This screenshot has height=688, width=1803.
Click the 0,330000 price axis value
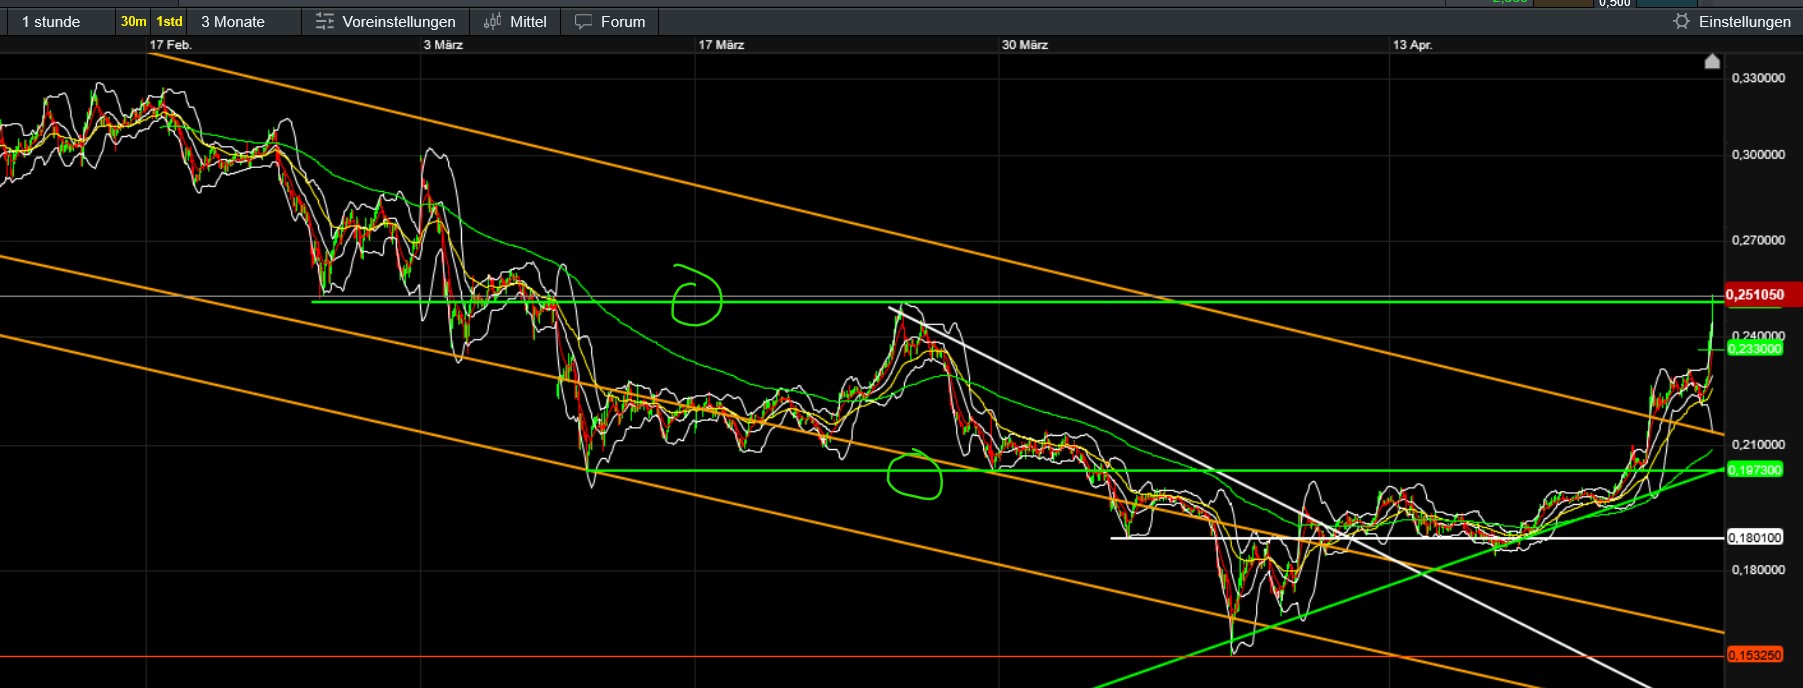[1758, 78]
